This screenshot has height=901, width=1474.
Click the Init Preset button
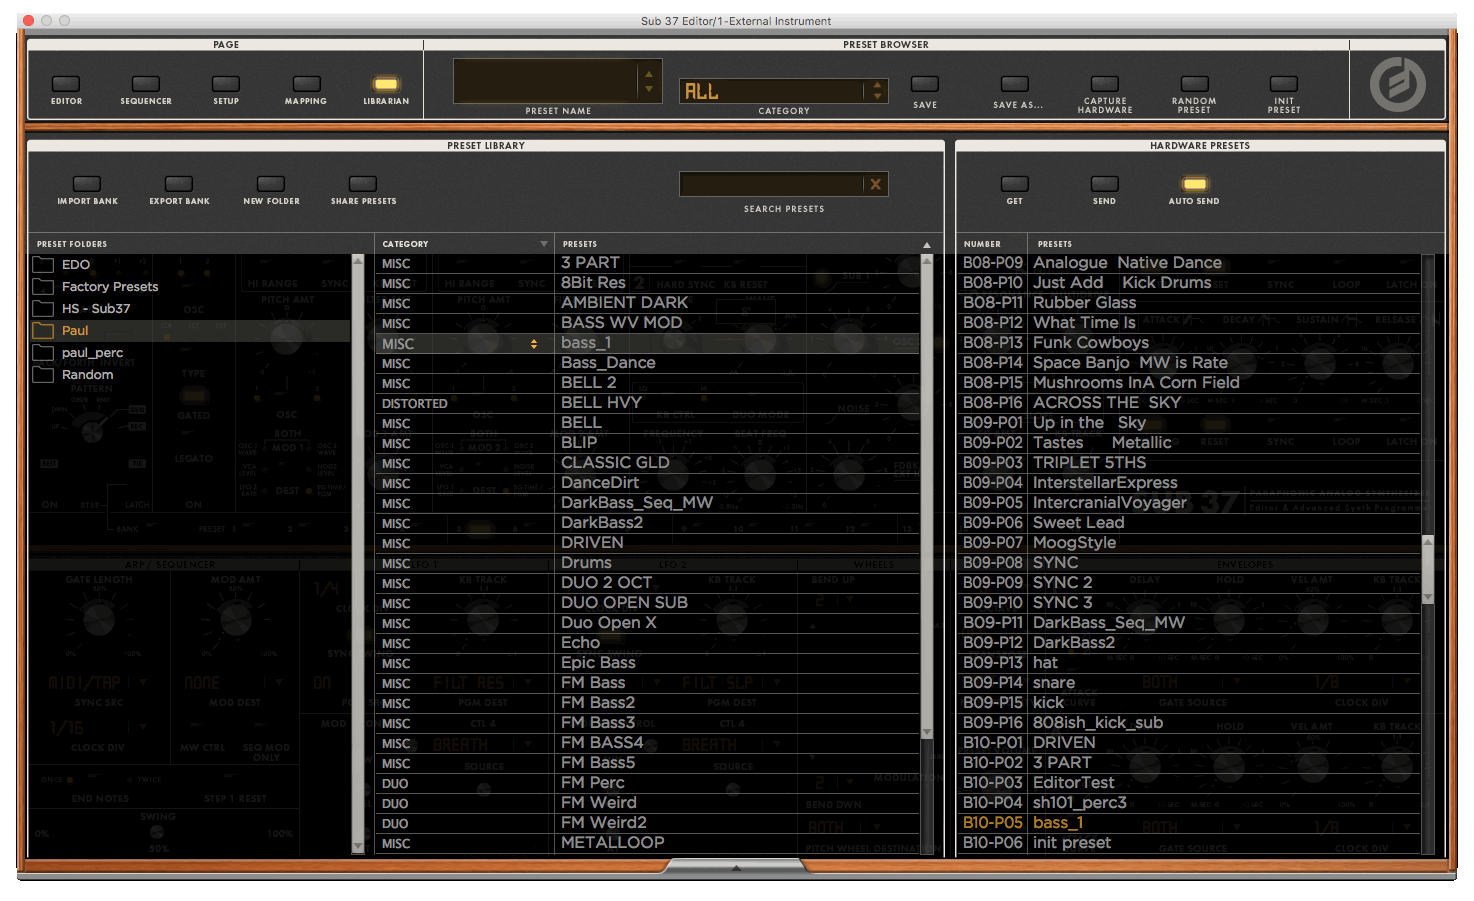click(x=1284, y=84)
